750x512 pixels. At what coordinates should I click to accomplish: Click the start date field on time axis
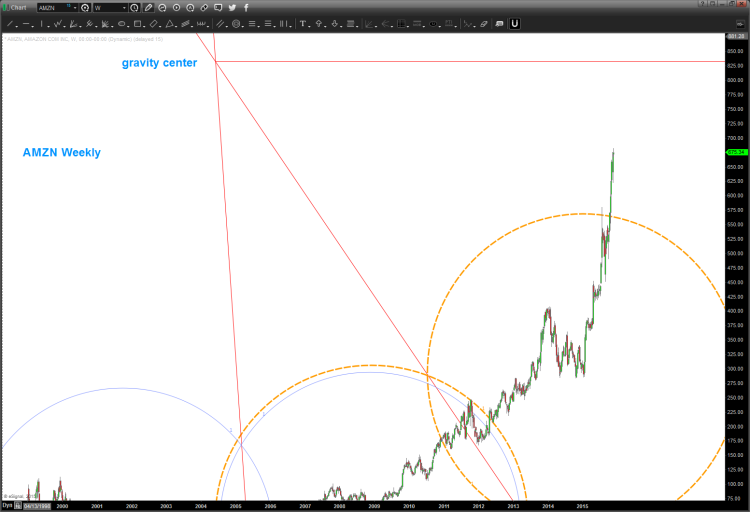tap(37, 506)
